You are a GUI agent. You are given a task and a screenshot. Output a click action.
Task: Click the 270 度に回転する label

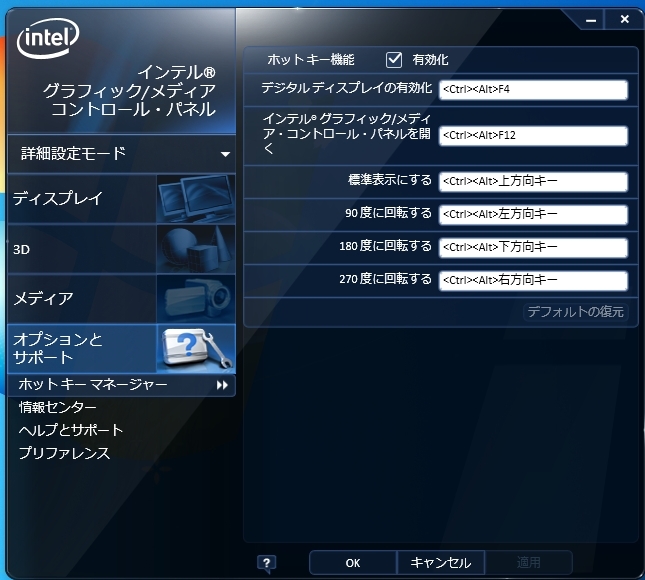[x=385, y=279]
